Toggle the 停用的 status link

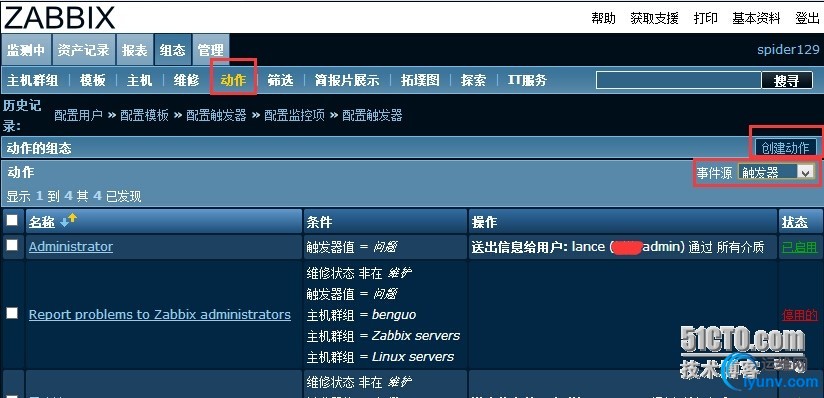coord(800,315)
